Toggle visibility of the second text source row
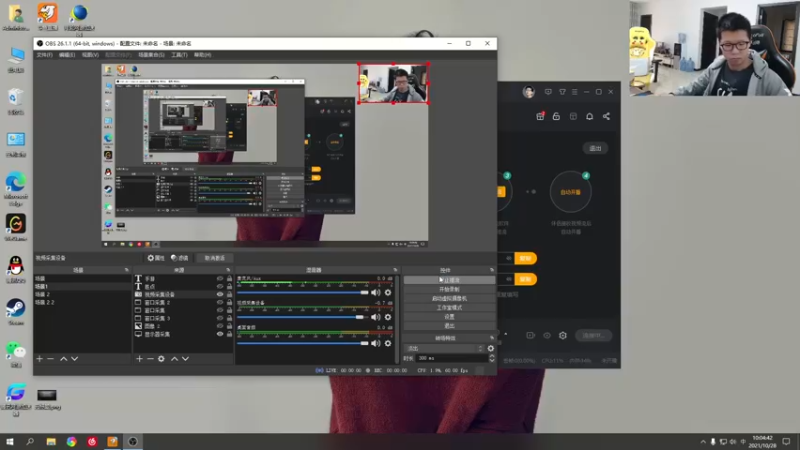The height and width of the screenshot is (450, 800). [x=220, y=286]
